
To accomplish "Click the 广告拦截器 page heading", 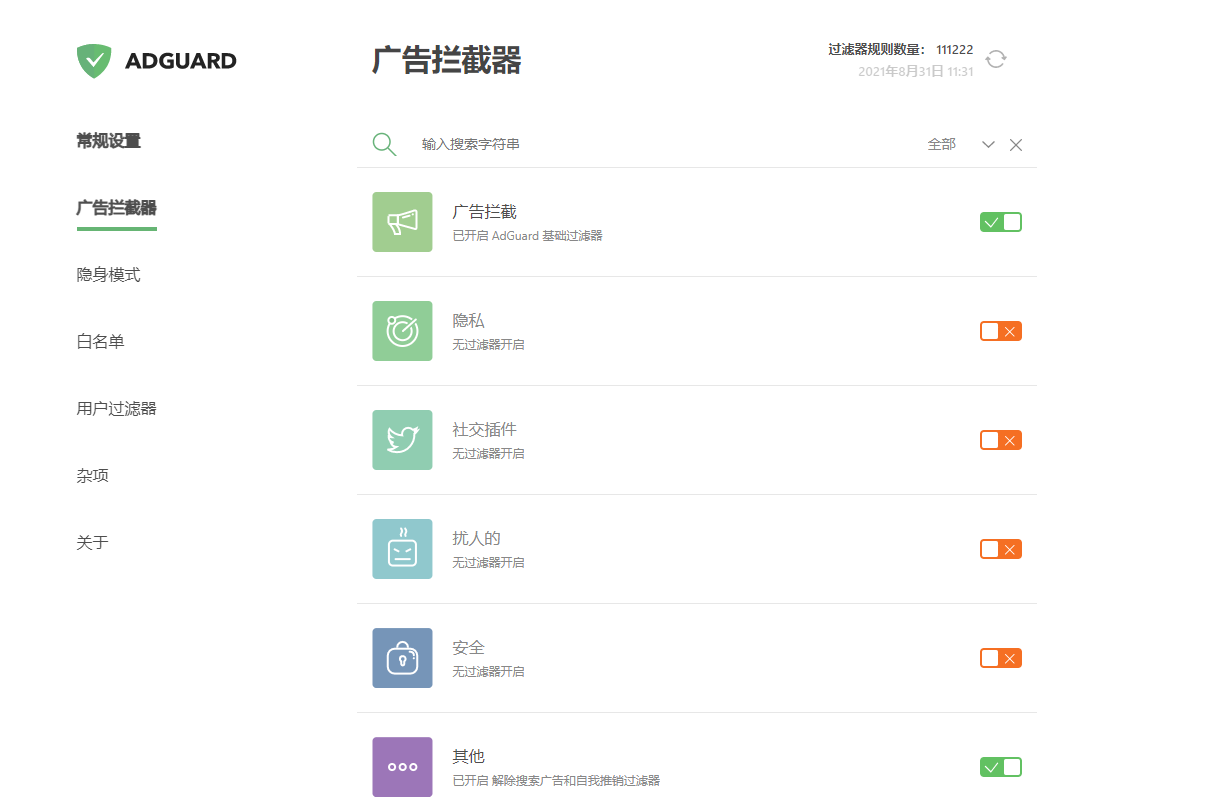I will (447, 60).
